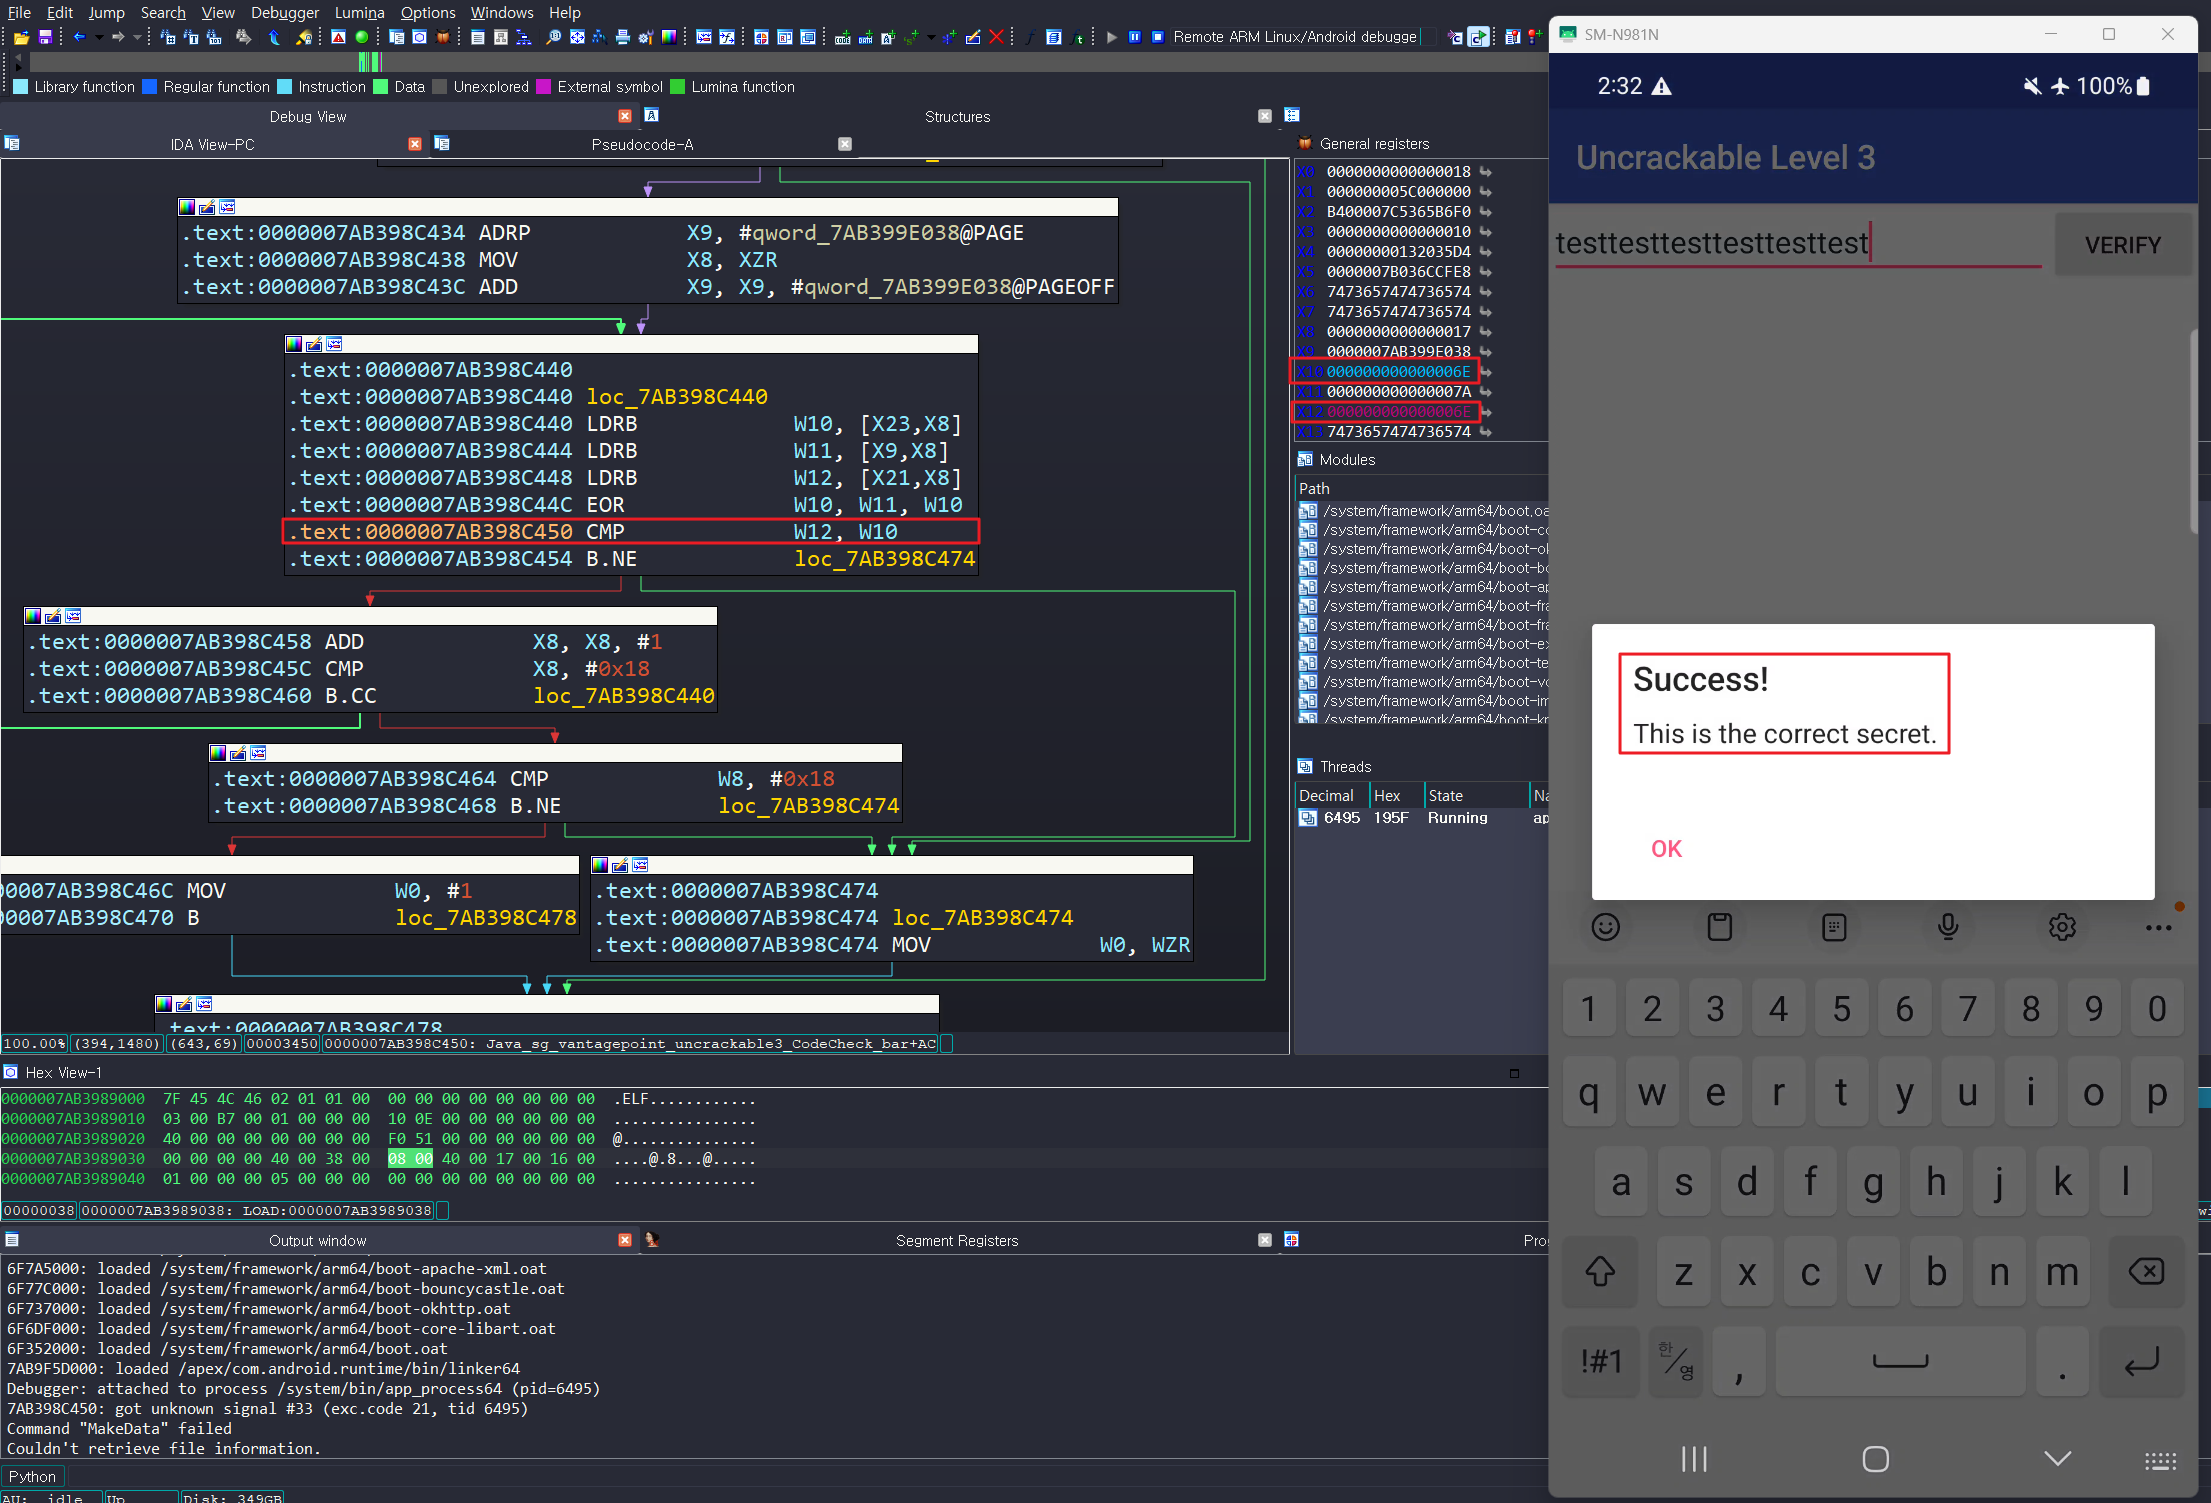Close the Output window tab
Screen dimensions: 2211x1503
625,1240
